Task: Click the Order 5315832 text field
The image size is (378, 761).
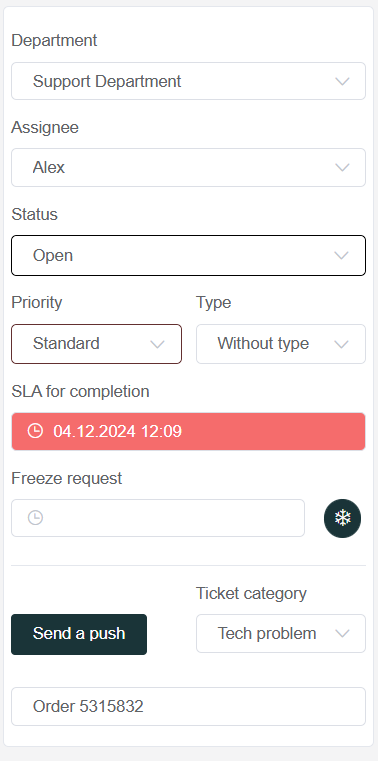Action: tap(188, 706)
